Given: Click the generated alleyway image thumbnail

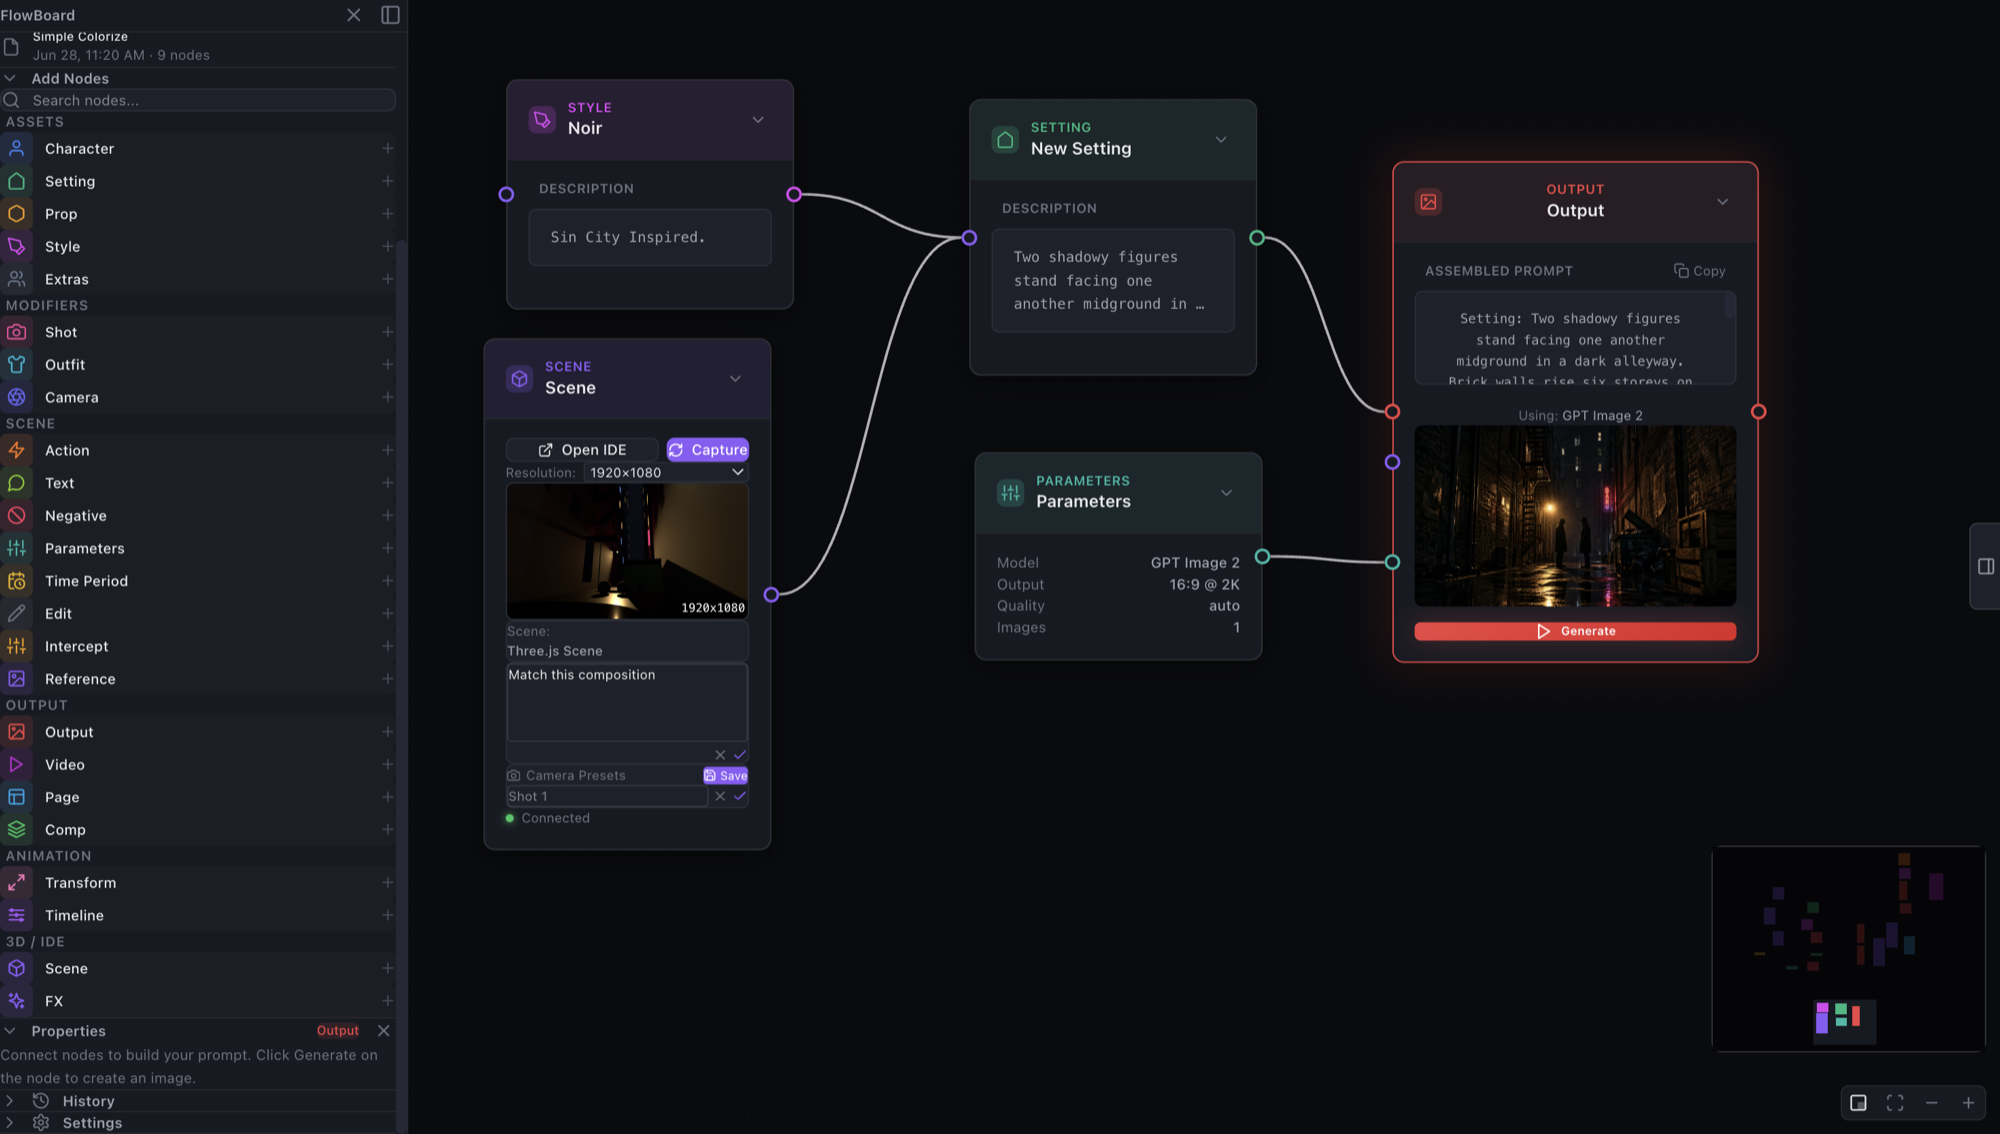Looking at the screenshot, I should [x=1575, y=516].
